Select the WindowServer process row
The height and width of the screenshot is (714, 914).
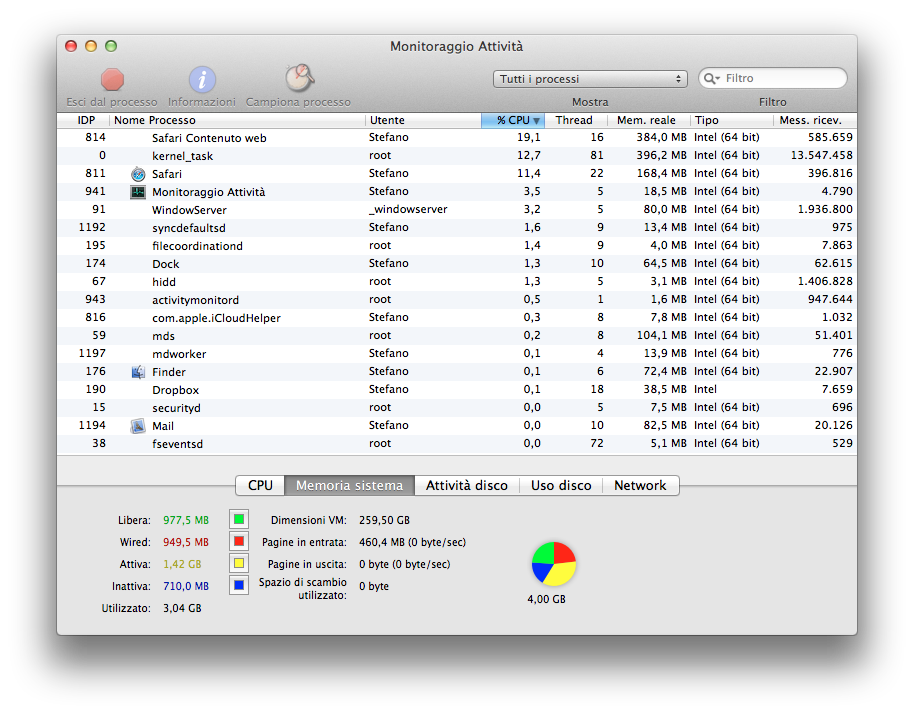tap(456, 210)
